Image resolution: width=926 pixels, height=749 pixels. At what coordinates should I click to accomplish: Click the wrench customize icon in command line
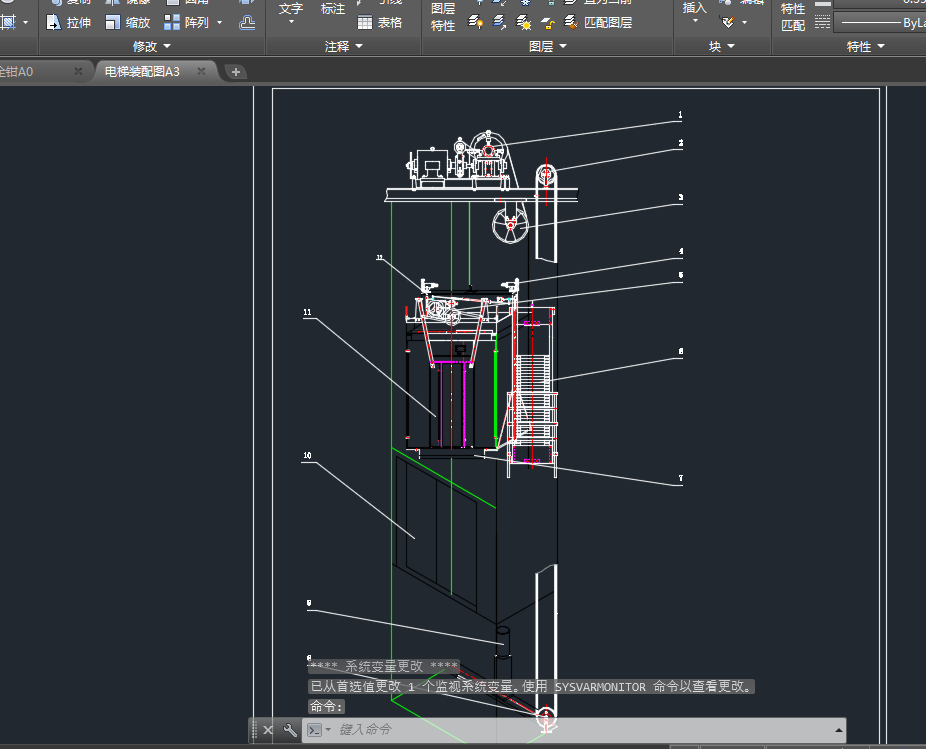pyautogui.click(x=290, y=730)
